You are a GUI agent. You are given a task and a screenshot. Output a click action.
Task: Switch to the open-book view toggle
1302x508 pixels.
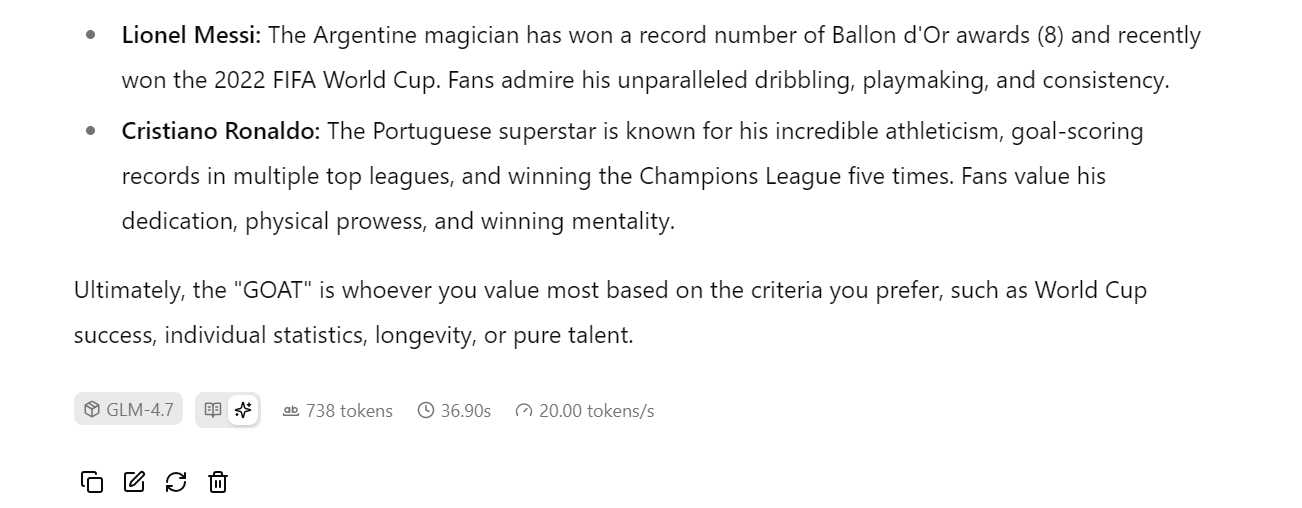213,410
